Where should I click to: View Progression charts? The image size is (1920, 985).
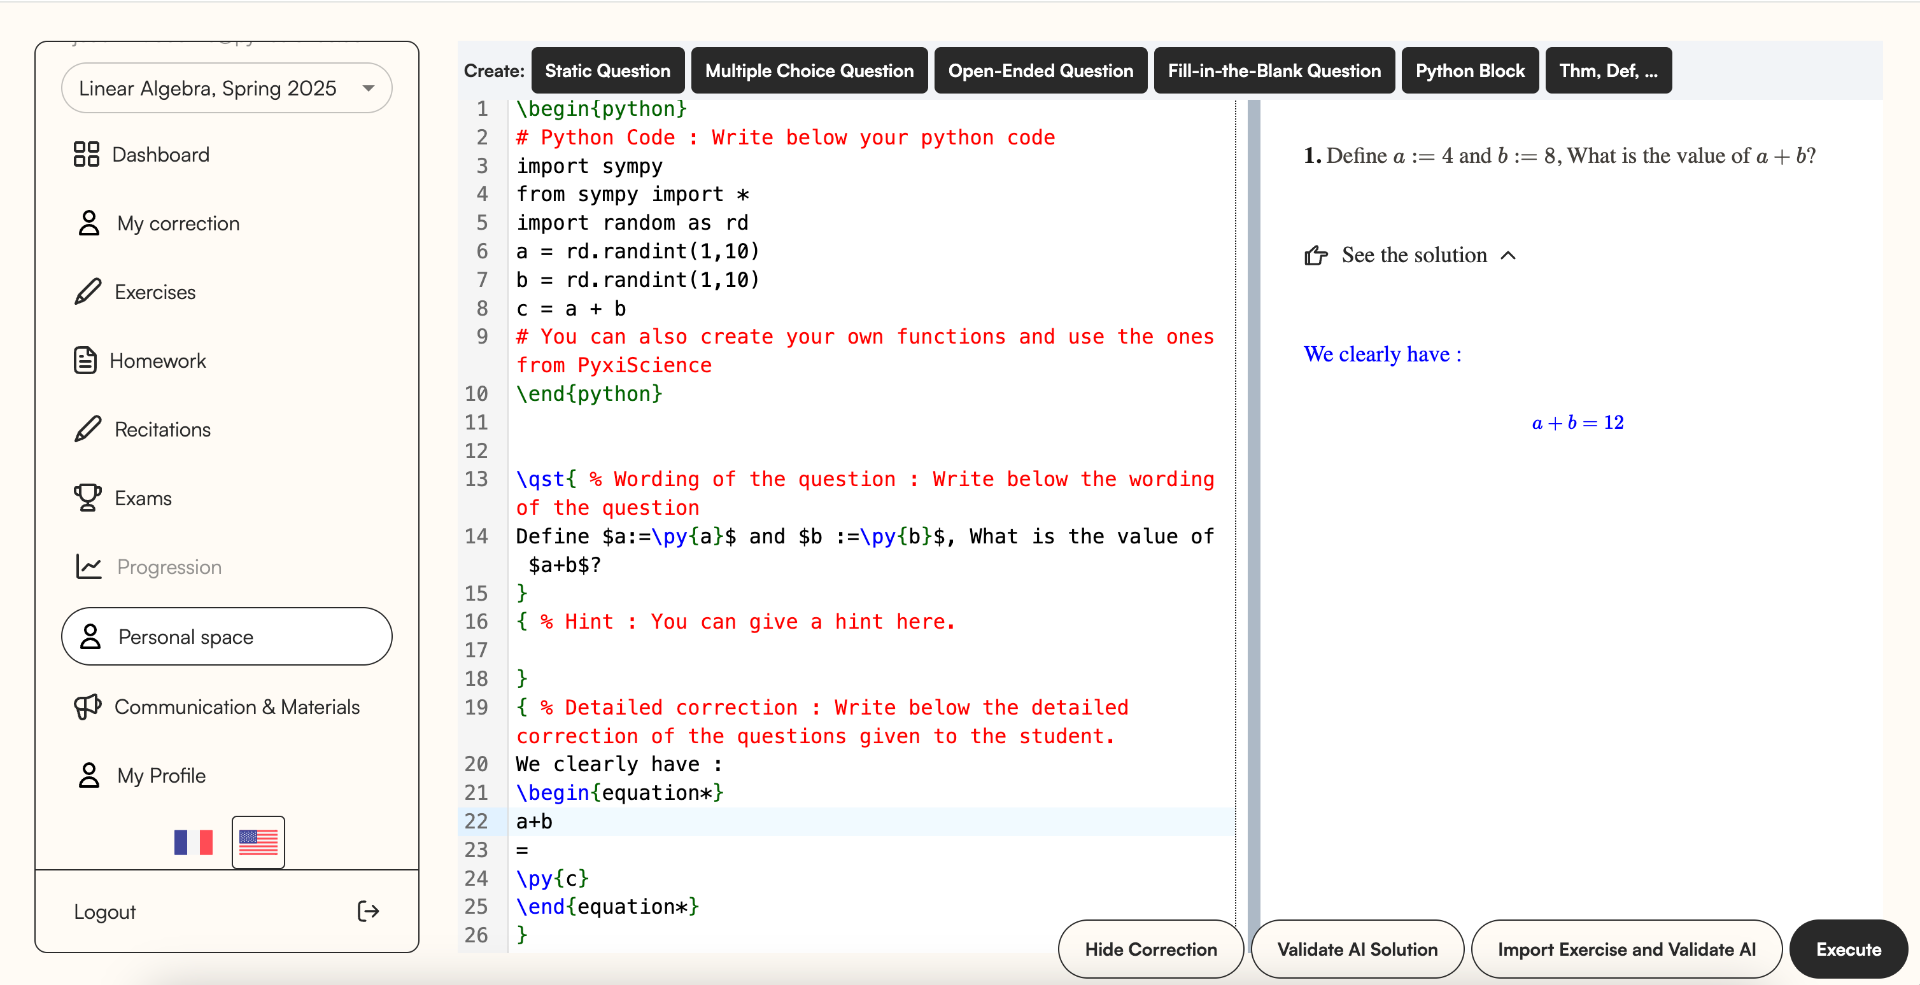pos(168,566)
